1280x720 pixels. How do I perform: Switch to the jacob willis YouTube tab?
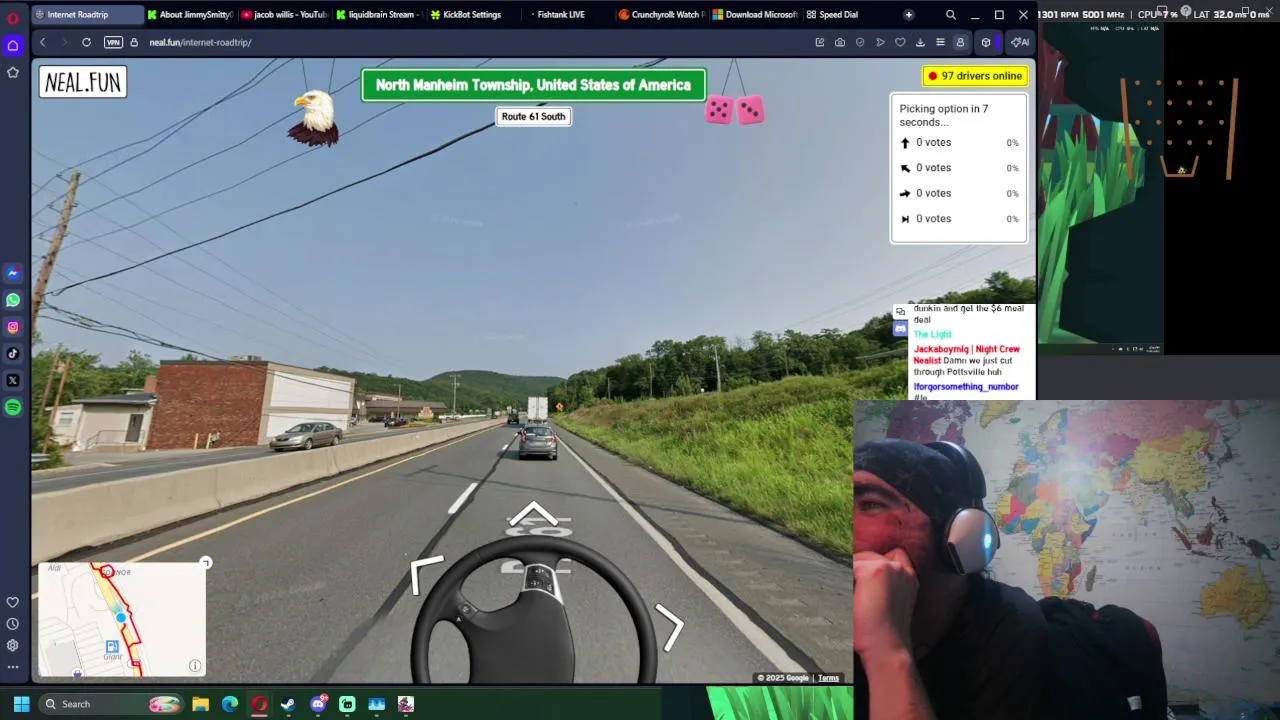284,14
